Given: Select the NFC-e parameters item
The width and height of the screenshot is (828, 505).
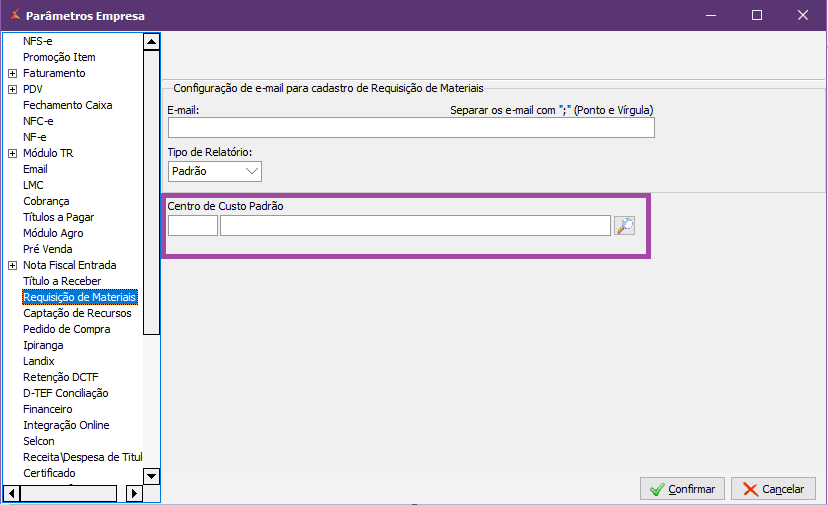Looking at the screenshot, I should coord(38,121).
